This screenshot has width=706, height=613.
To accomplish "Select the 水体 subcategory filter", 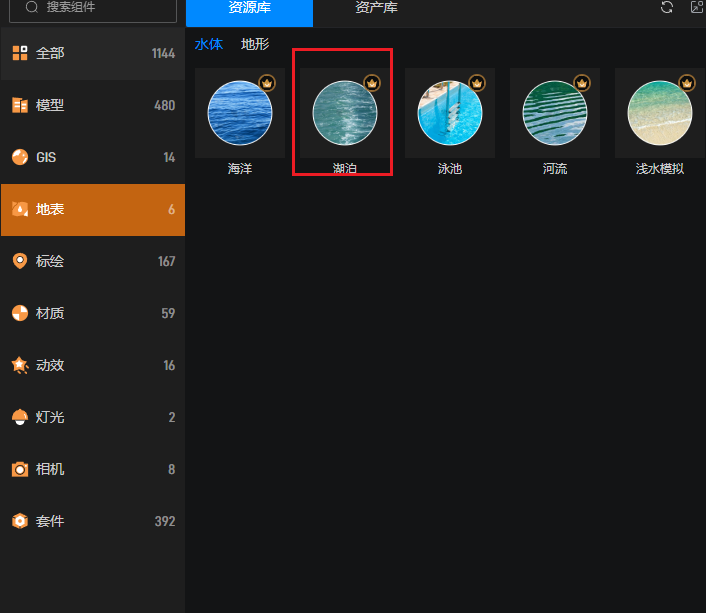I will point(208,44).
